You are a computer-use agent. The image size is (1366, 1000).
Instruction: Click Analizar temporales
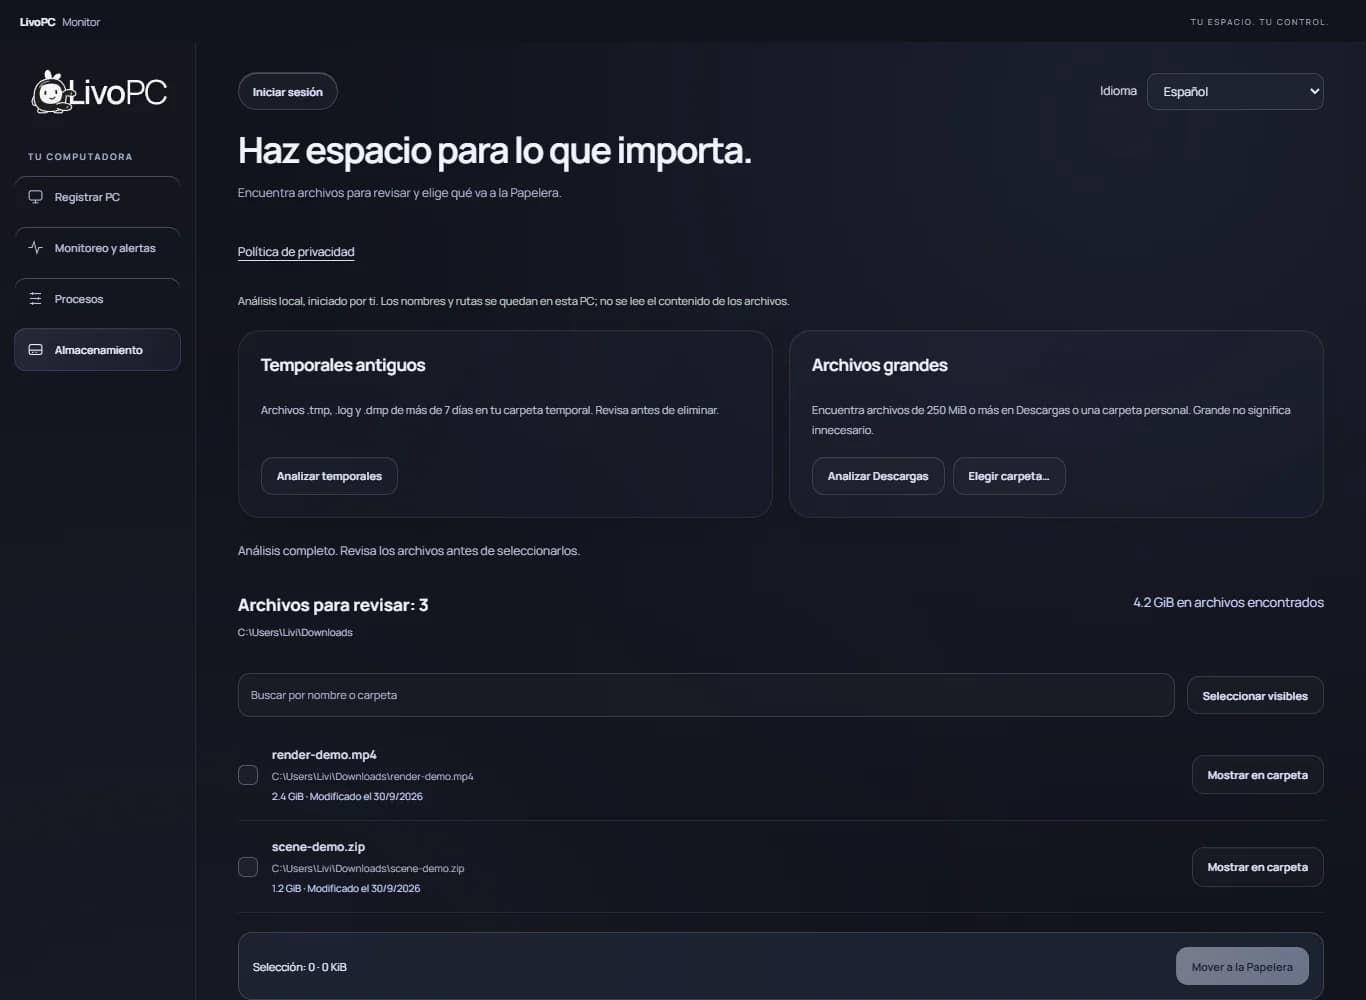329,476
